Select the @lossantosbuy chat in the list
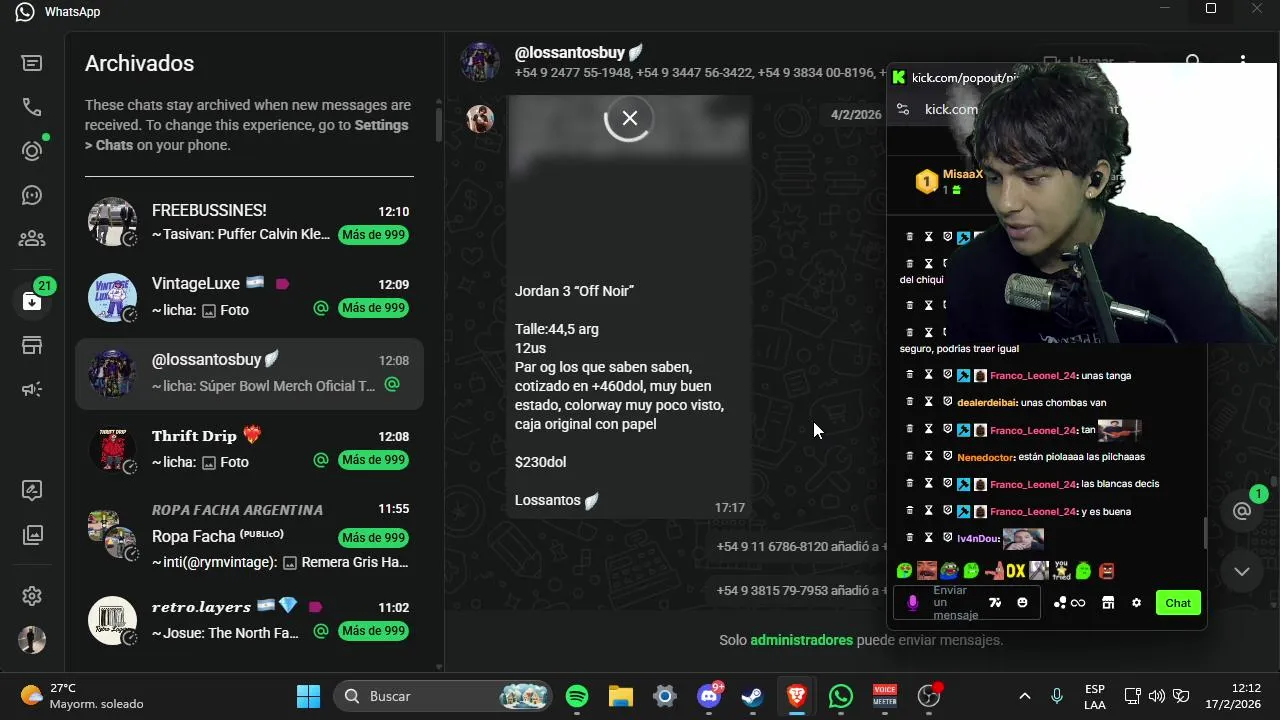Viewport: 1280px width, 720px height. pyautogui.click(x=249, y=373)
